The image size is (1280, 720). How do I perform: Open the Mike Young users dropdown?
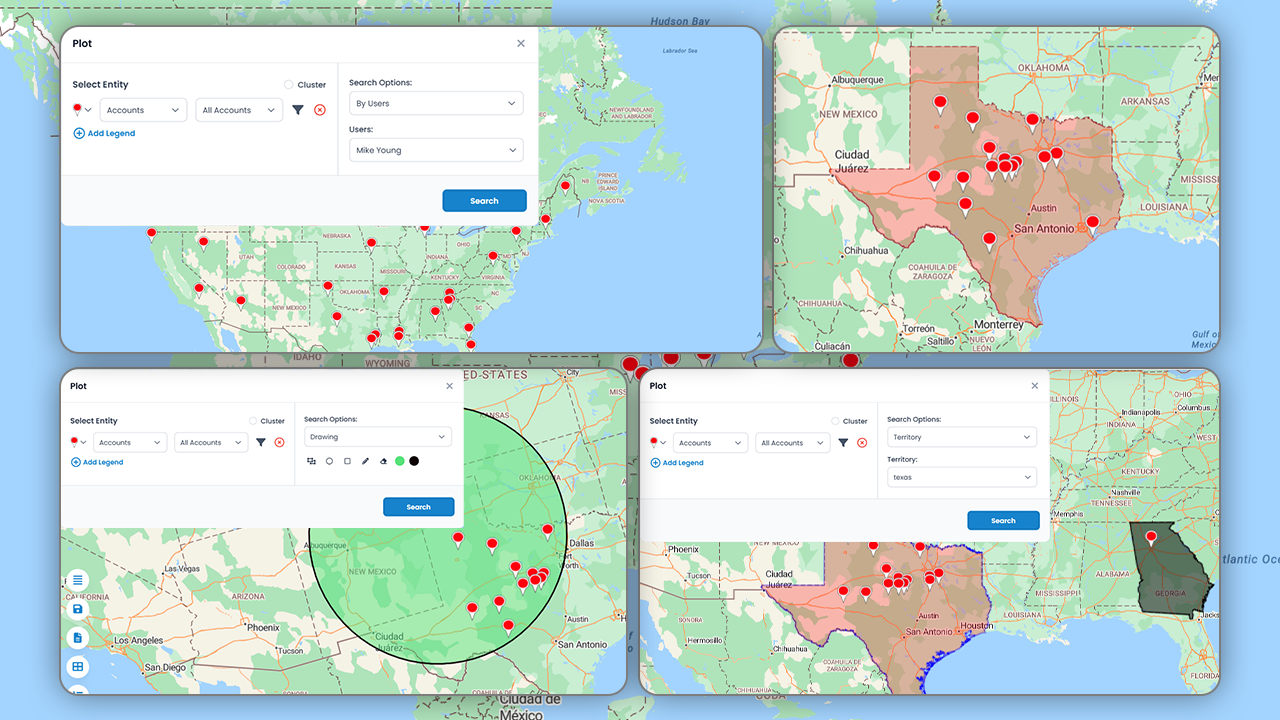pyautogui.click(x=436, y=150)
